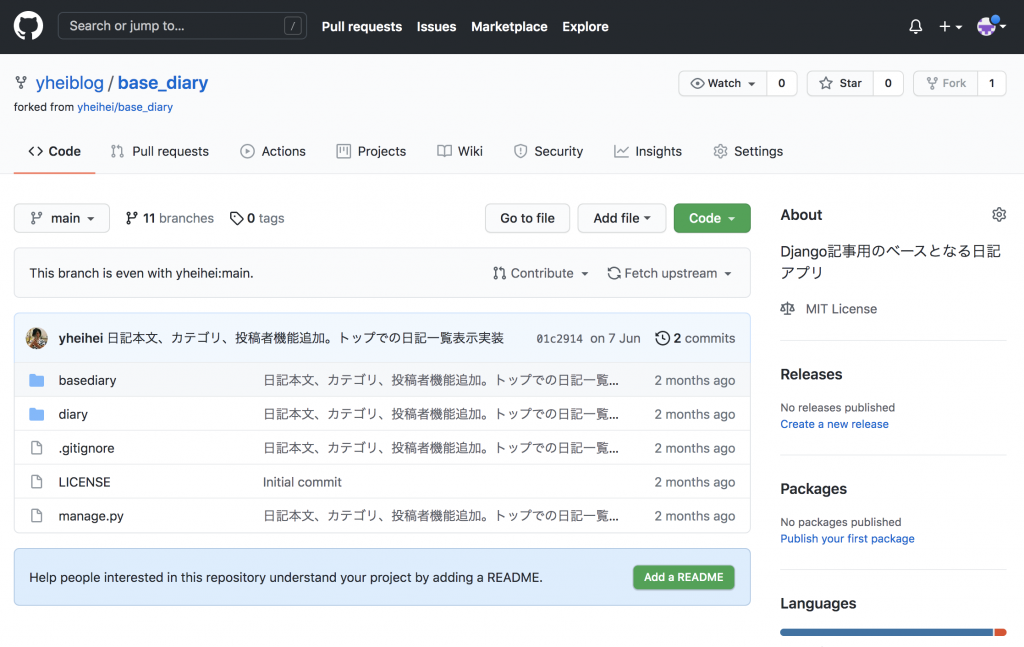
Task: Open the notifications bell
Action: point(916,26)
